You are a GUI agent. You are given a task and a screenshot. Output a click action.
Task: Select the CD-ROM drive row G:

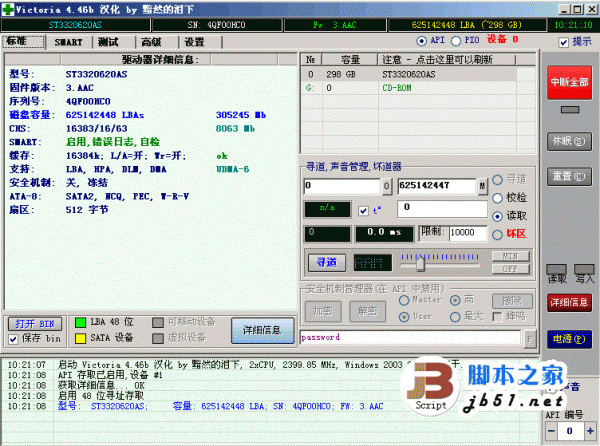pyautogui.click(x=408, y=88)
